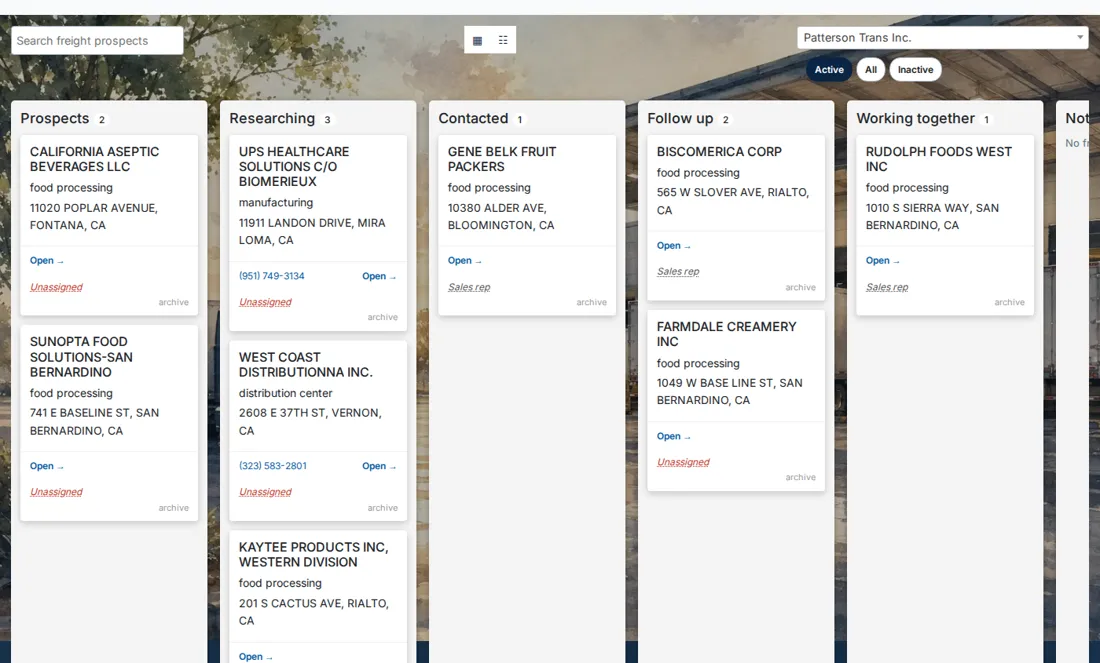Image resolution: width=1100 pixels, height=663 pixels.
Task: Archive the Rudolph Foods West card
Action: (x=1010, y=302)
